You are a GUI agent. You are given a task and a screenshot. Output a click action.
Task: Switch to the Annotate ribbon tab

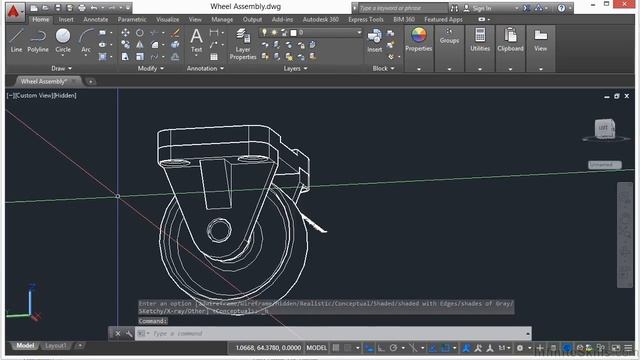click(x=96, y=19)
